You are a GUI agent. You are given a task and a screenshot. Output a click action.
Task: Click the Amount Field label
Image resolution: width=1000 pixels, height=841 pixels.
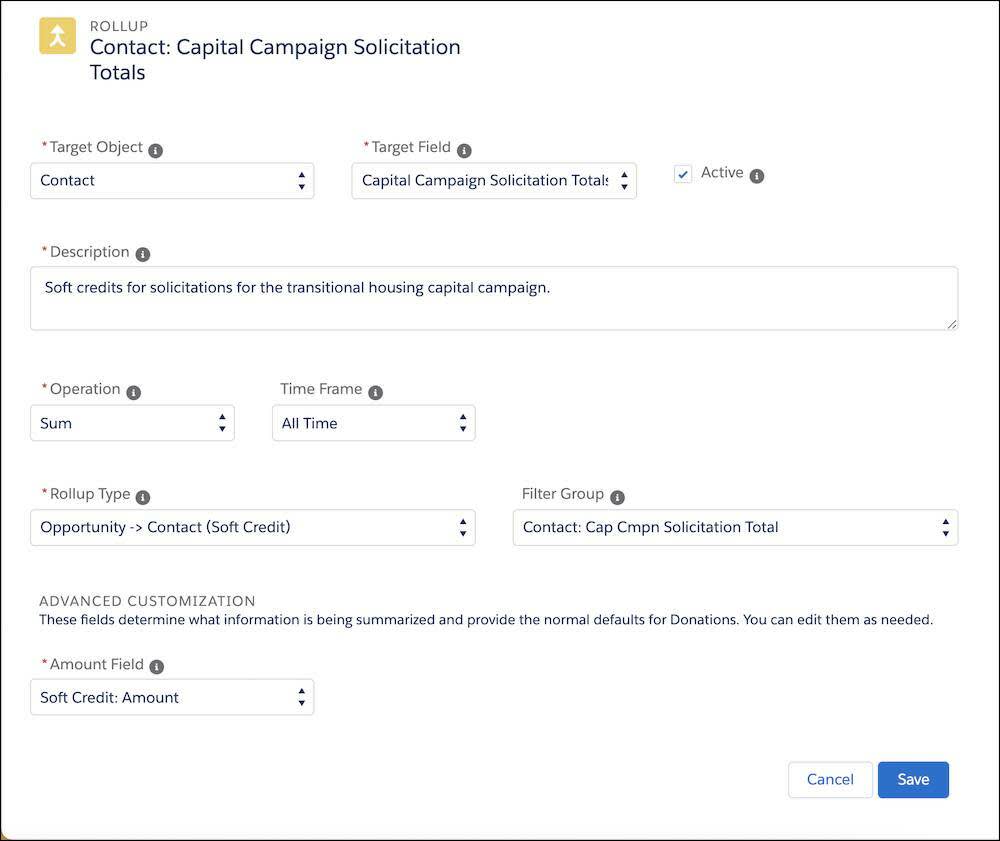pyautogui.click(x=96, y=664)
